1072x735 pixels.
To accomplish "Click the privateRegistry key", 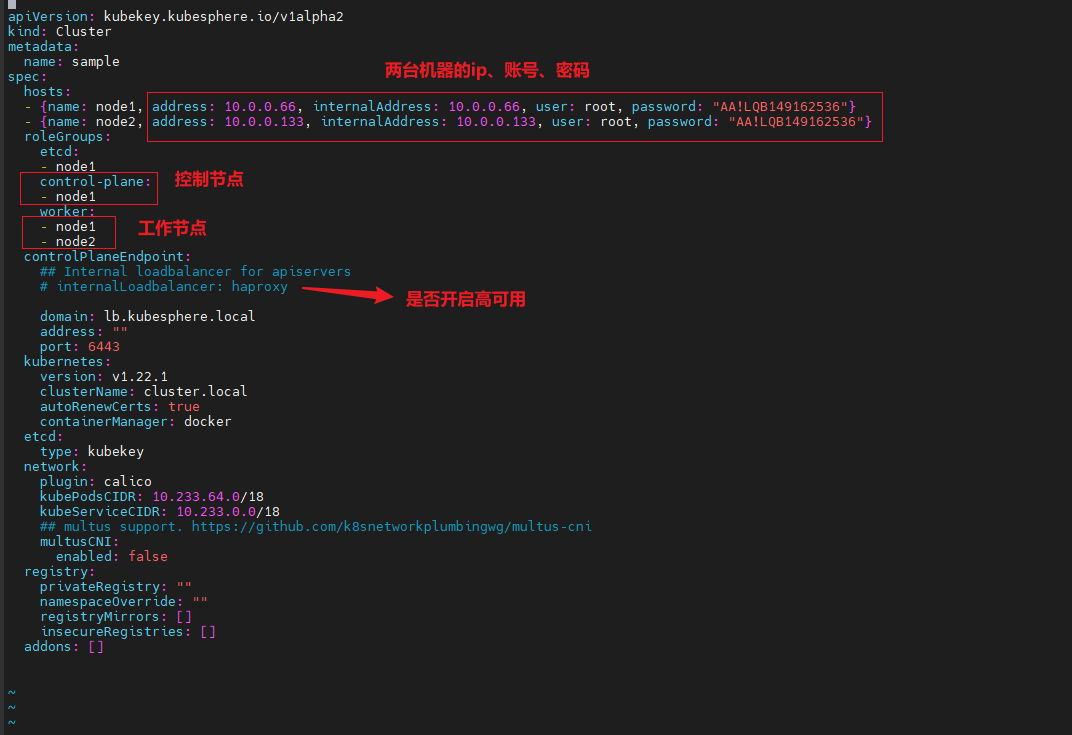I will point(103,587).
